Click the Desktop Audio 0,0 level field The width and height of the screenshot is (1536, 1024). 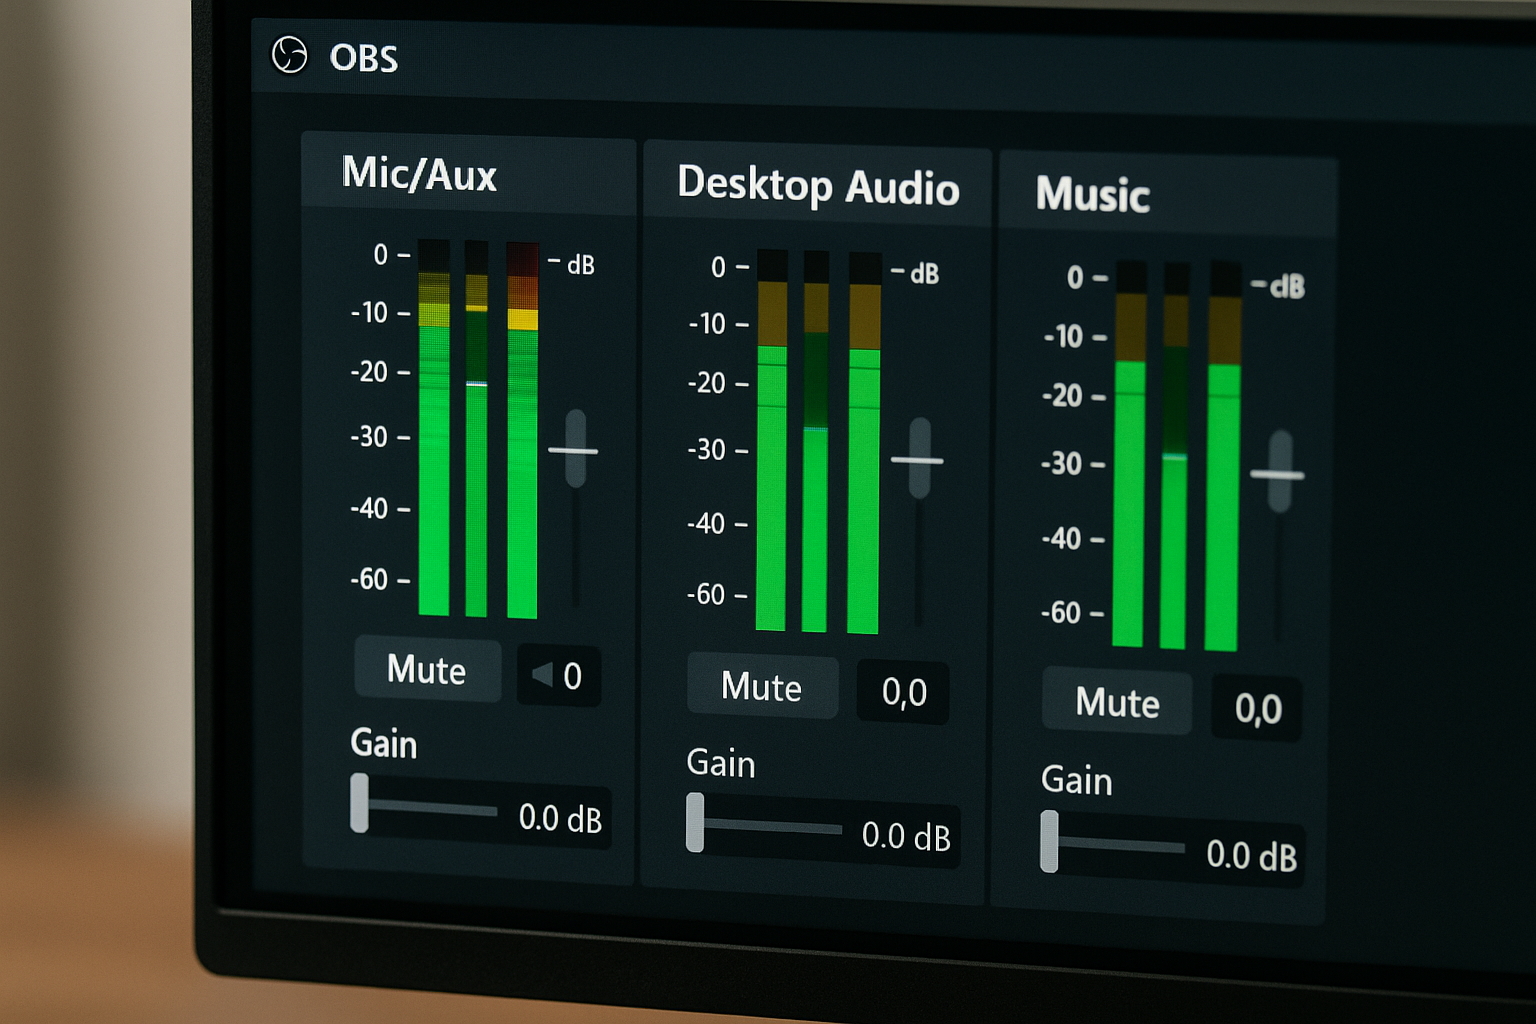(x=903, y=692)
